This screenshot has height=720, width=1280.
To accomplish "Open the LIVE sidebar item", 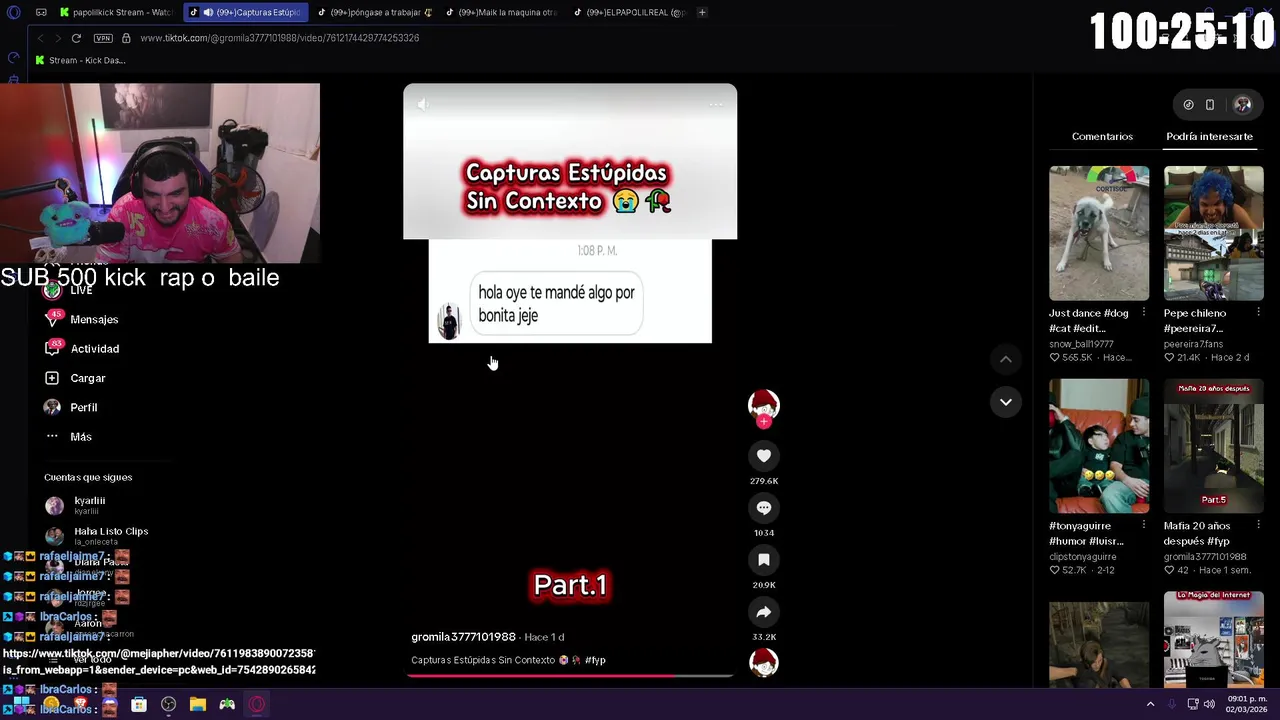I will pyautogui.click(x=70, y=290).
